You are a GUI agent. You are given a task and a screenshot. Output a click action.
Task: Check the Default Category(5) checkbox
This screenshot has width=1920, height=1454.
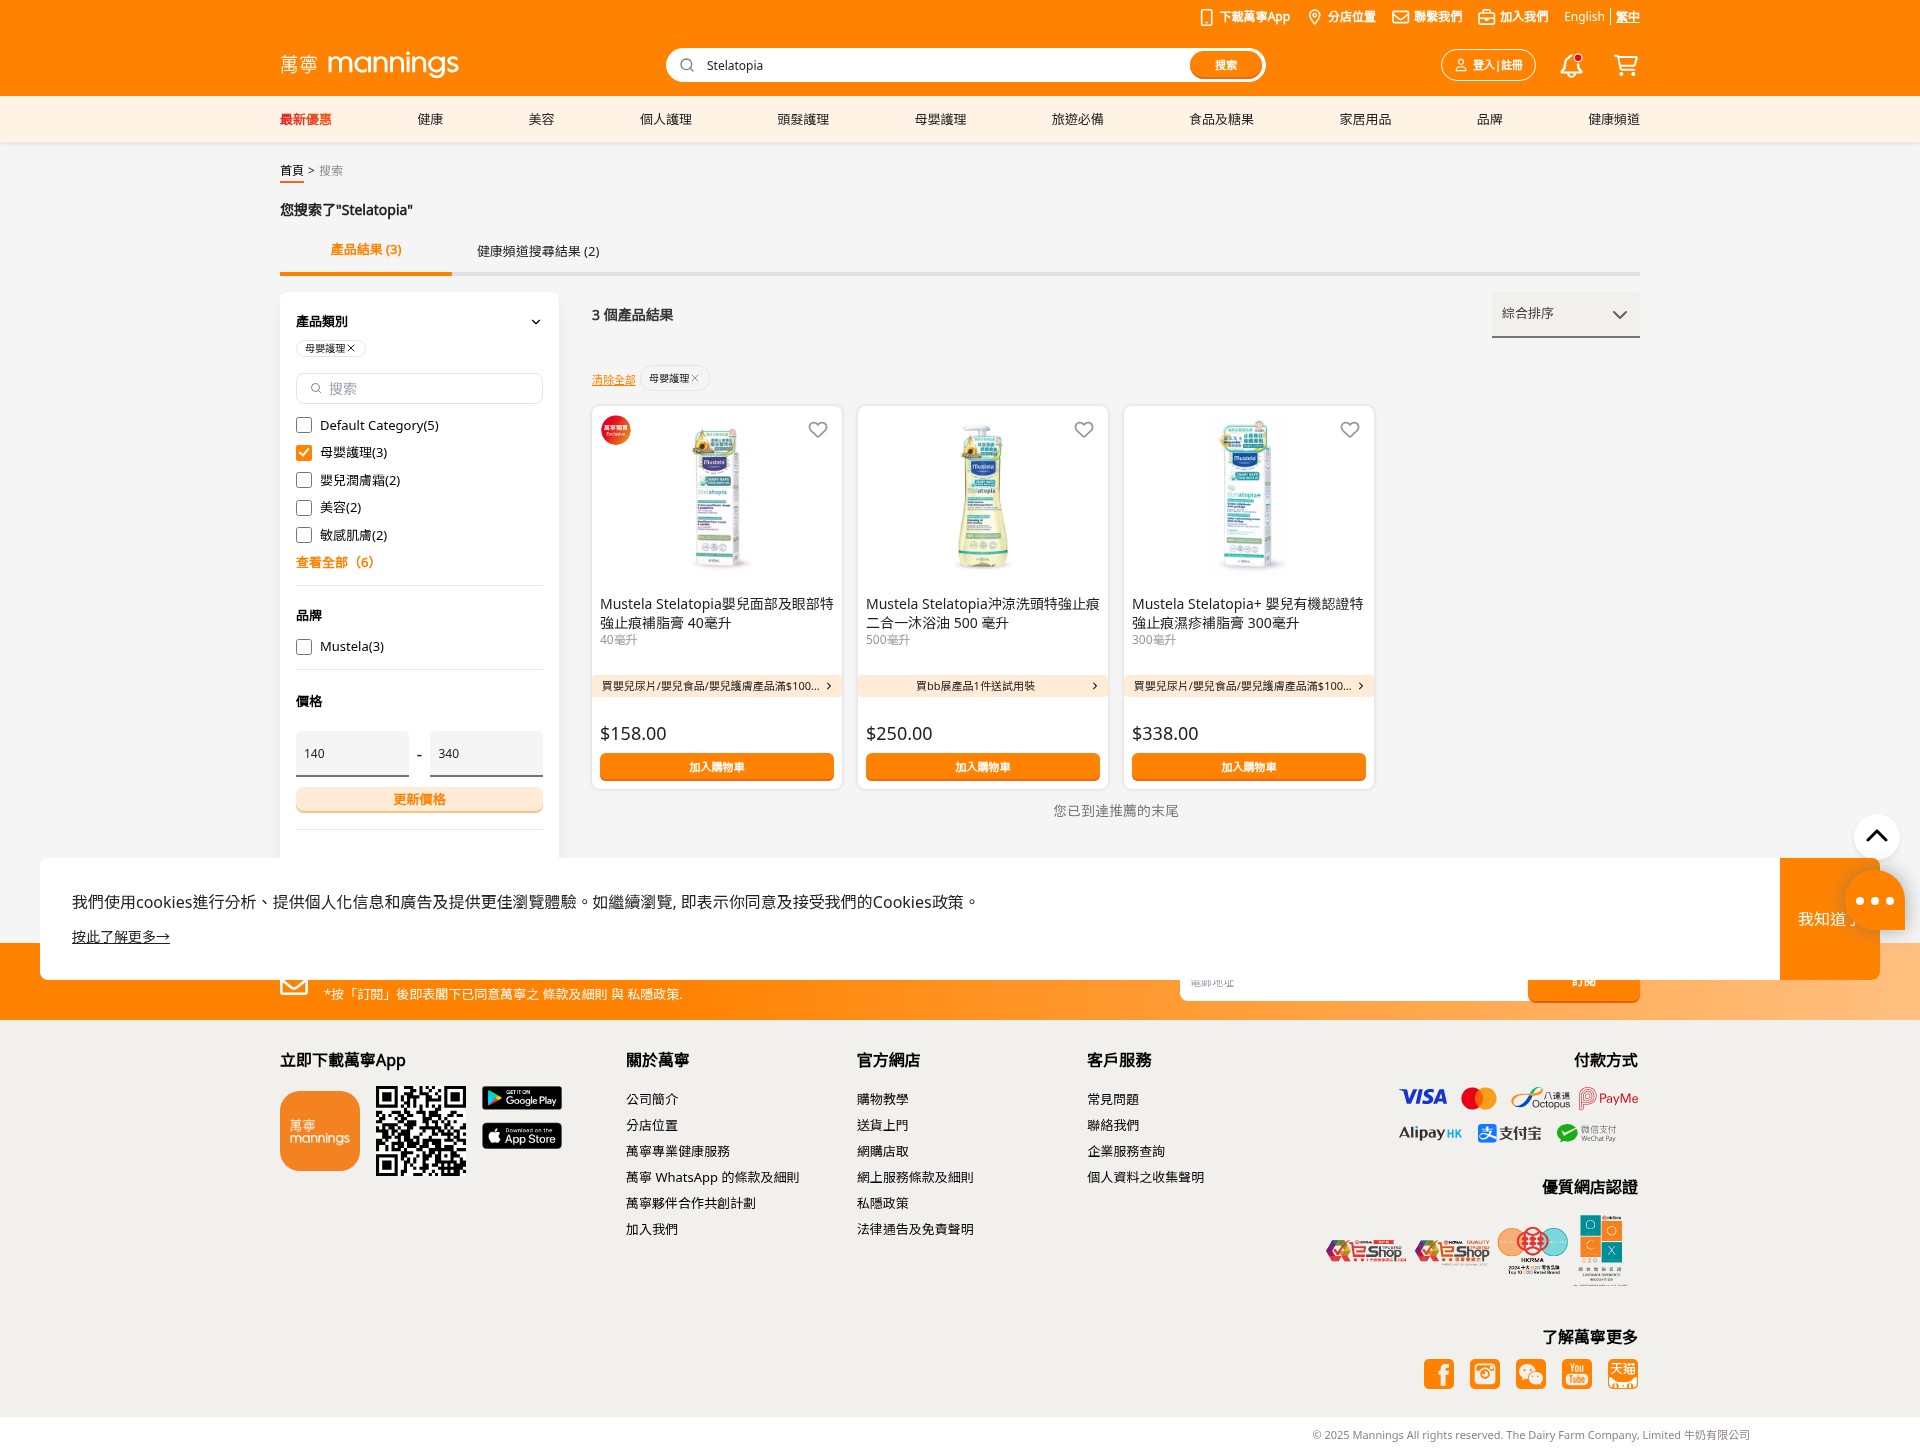(x=304, y=426)
